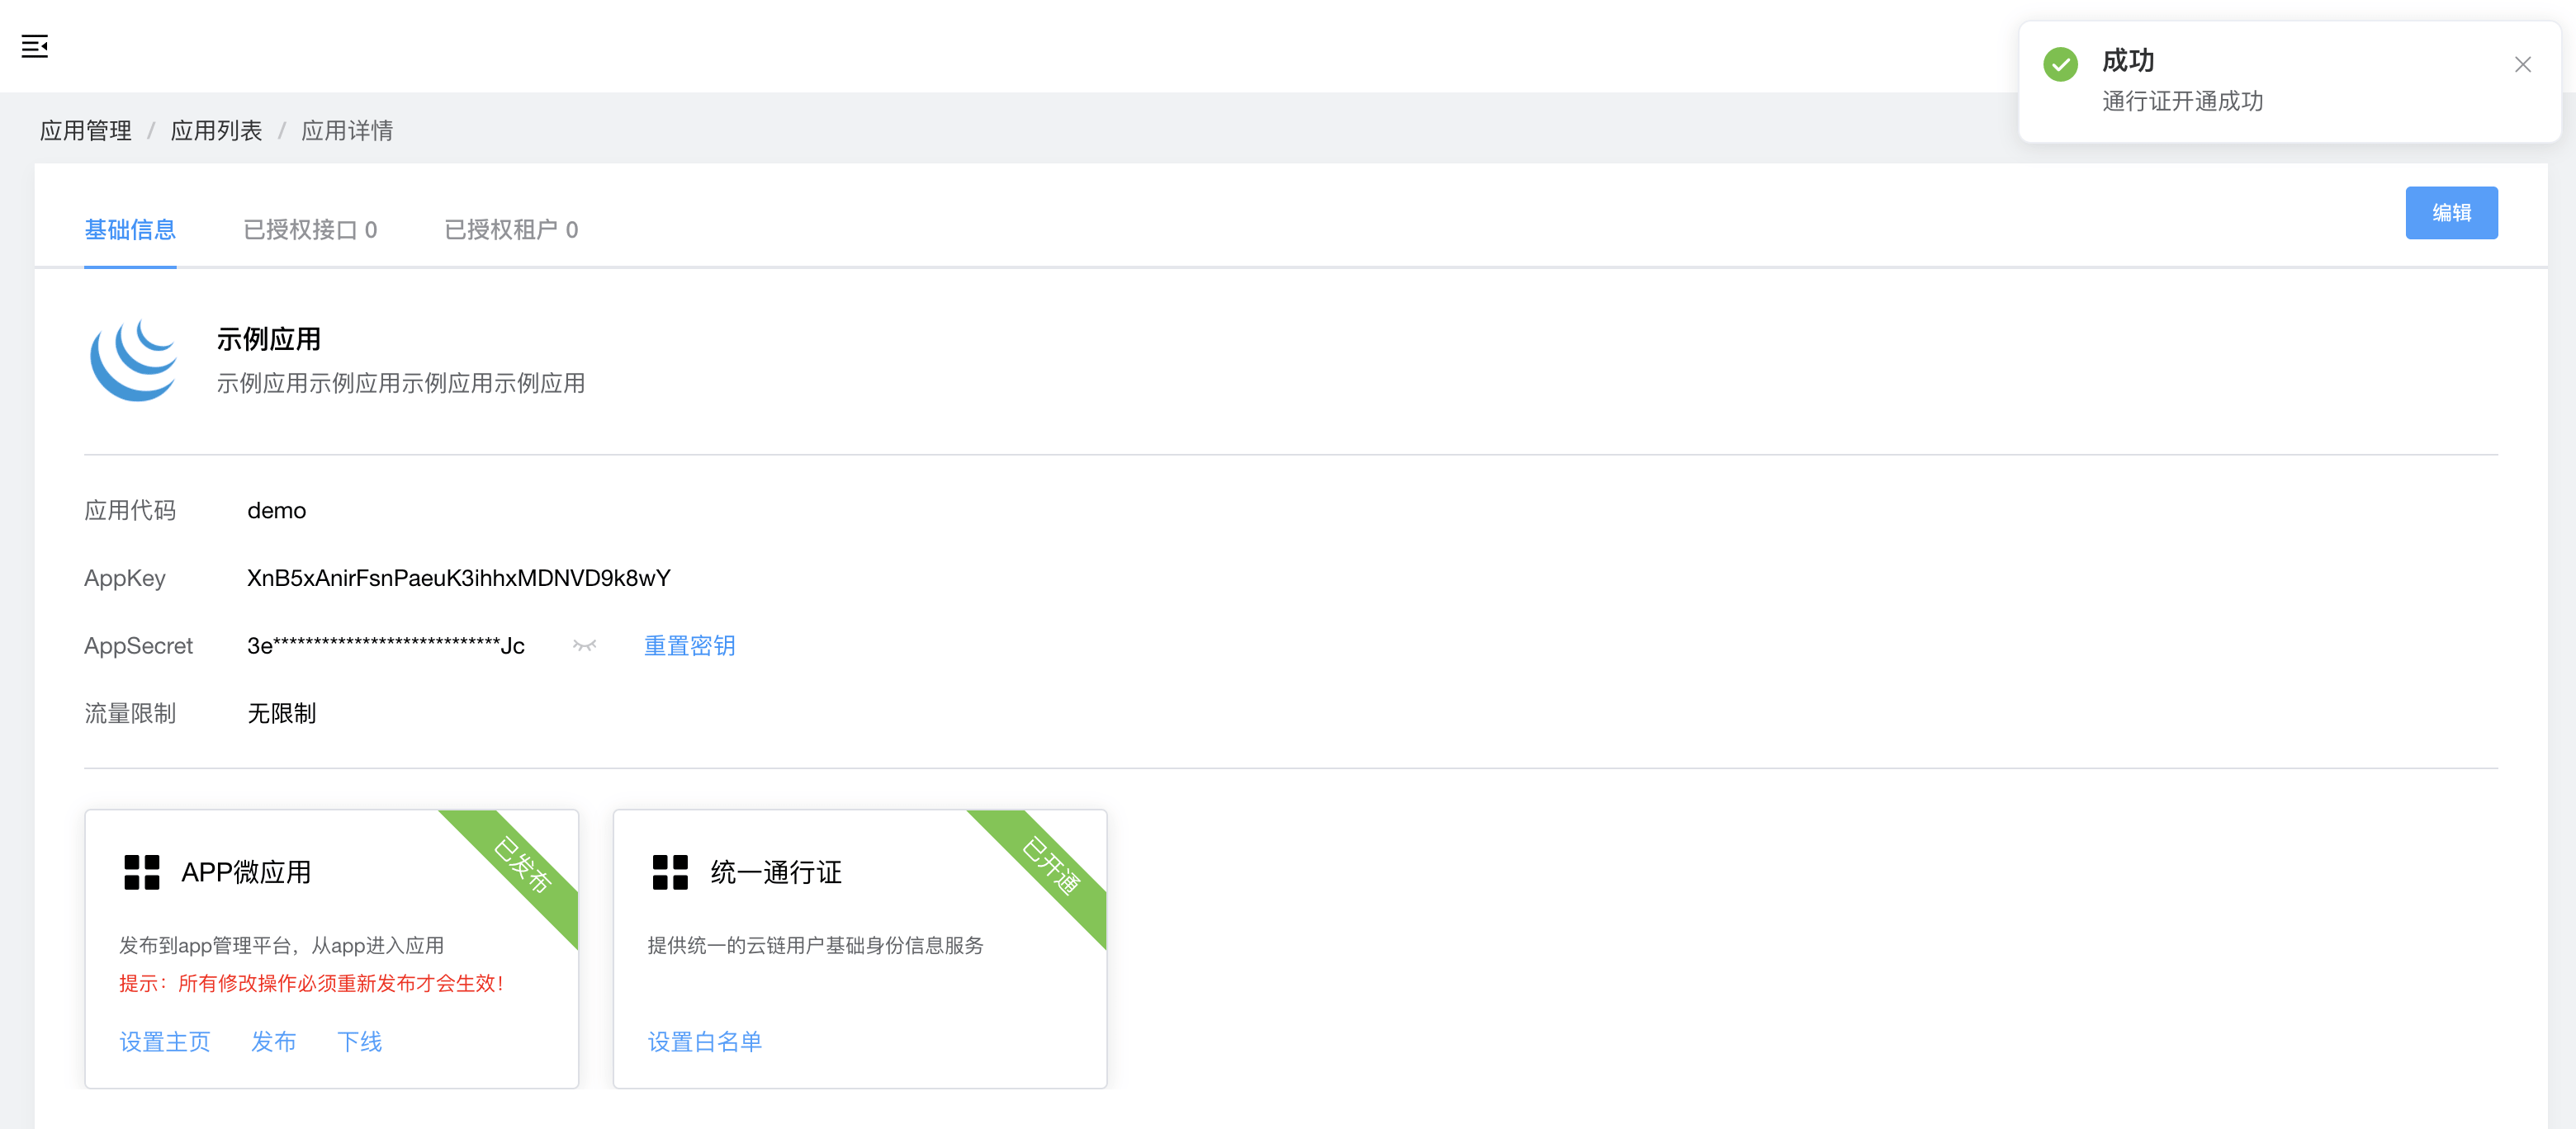This screenshot has width=2576, height=1129.
Task: Toggle AppSecret visibility eye icon
Action: tap(584, 646)
